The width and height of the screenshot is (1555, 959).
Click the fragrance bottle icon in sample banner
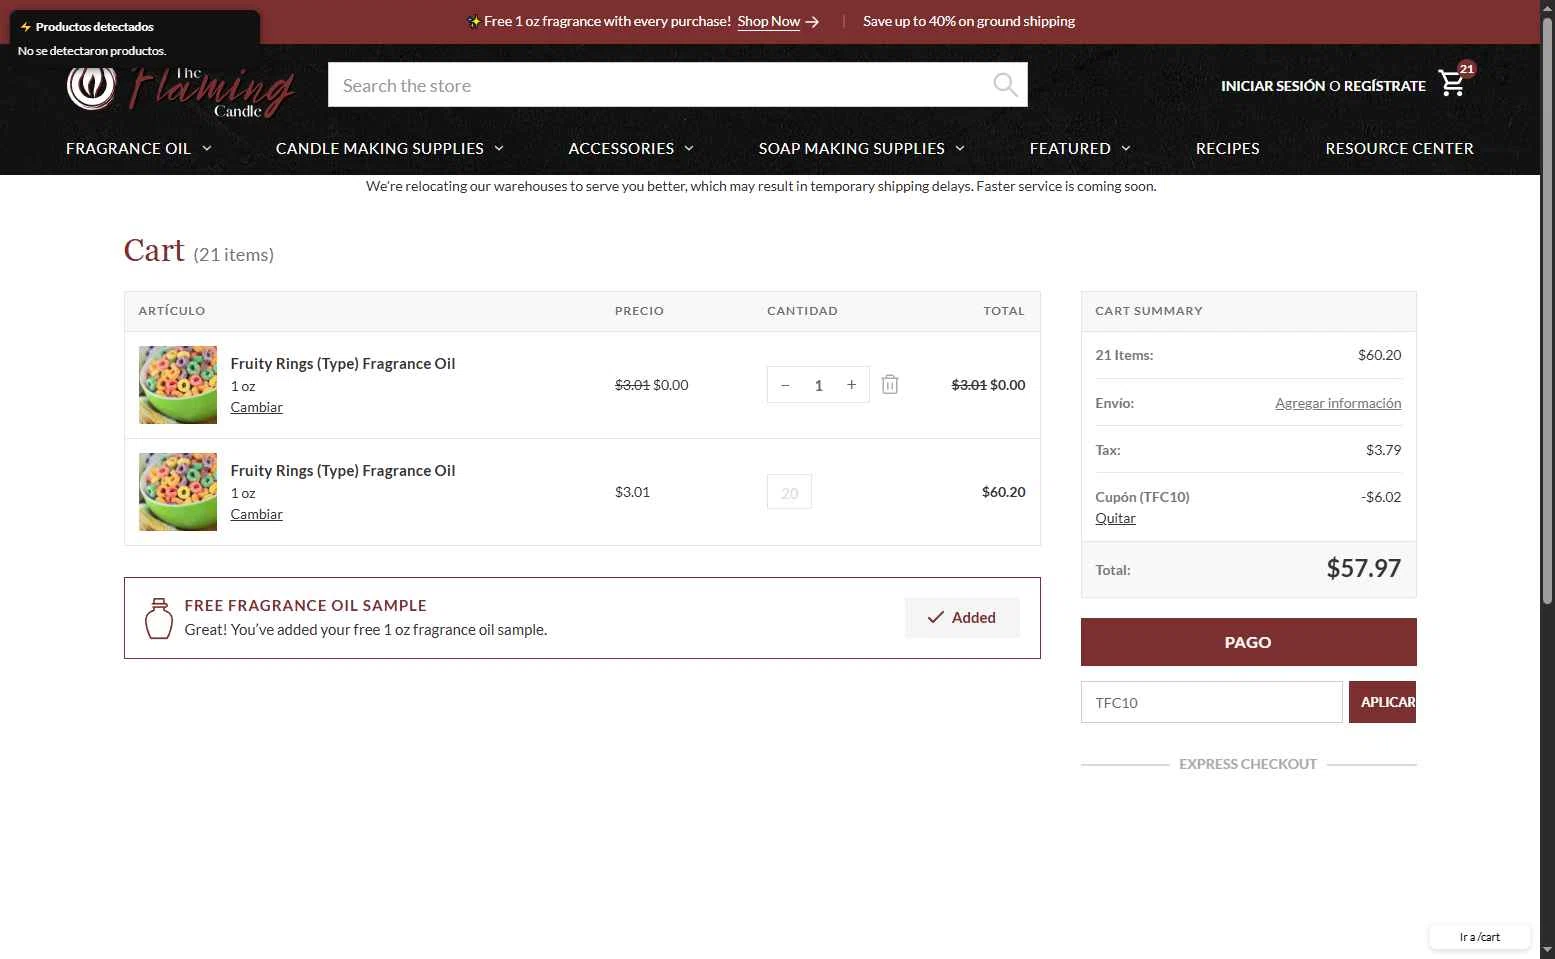click(159, 618)
